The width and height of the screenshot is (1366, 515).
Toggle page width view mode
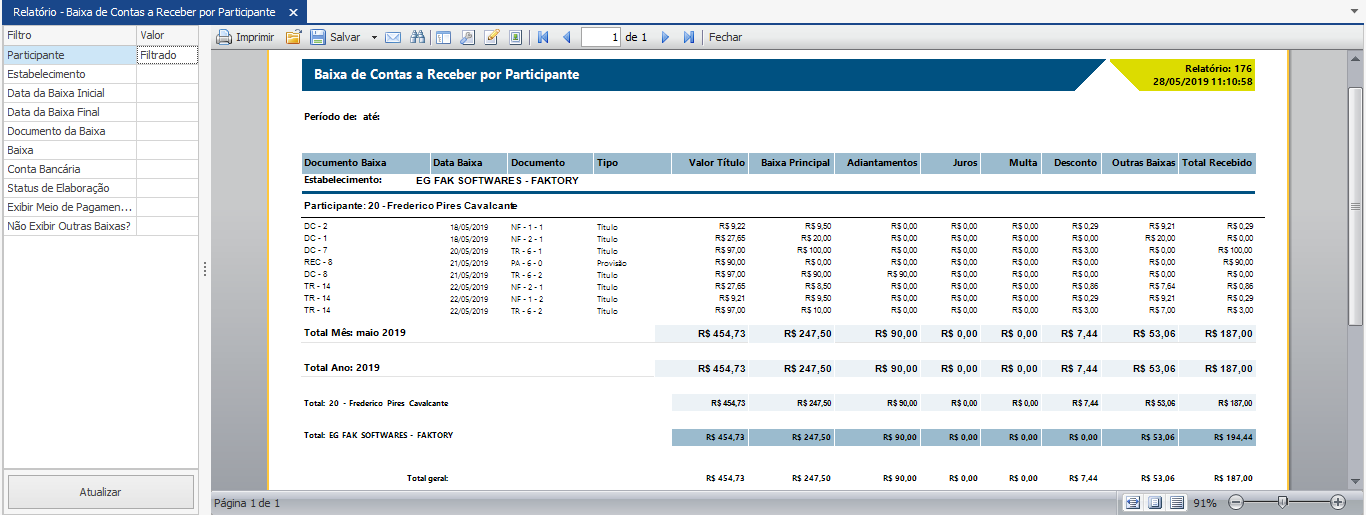1132,502
